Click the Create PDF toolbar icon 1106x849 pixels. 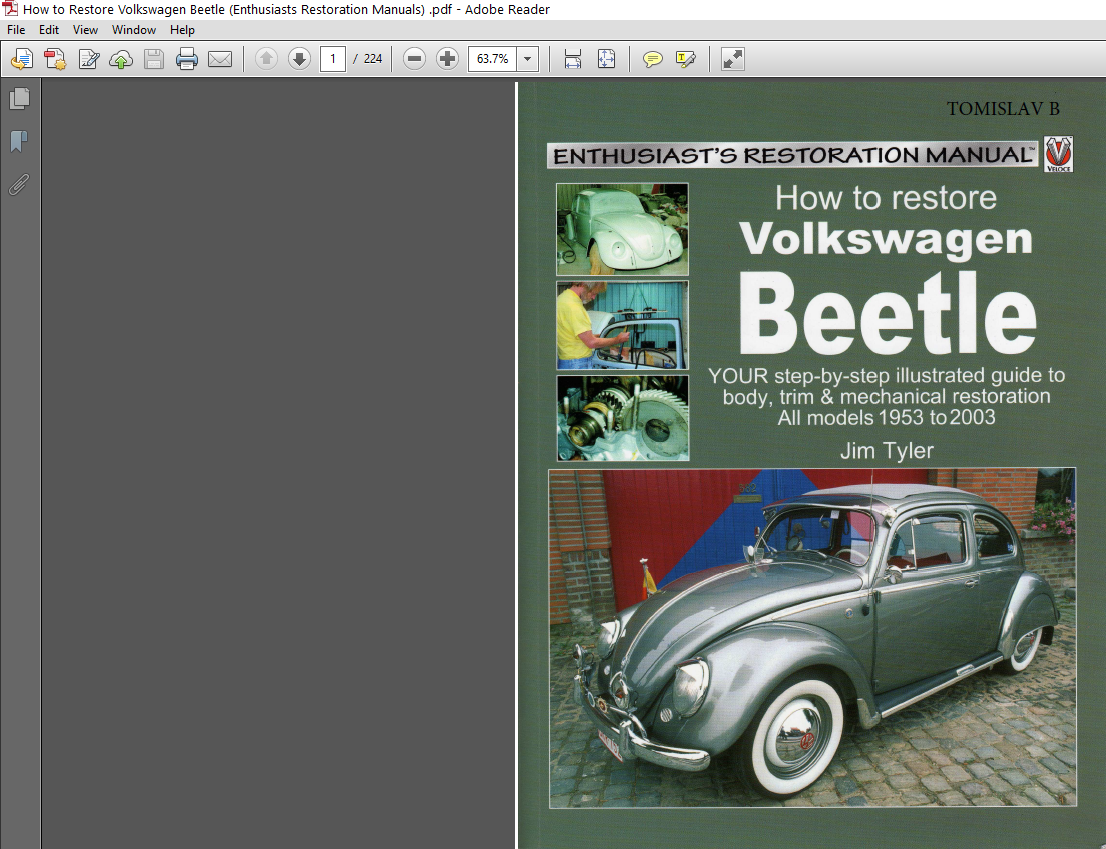coord(55,59)
